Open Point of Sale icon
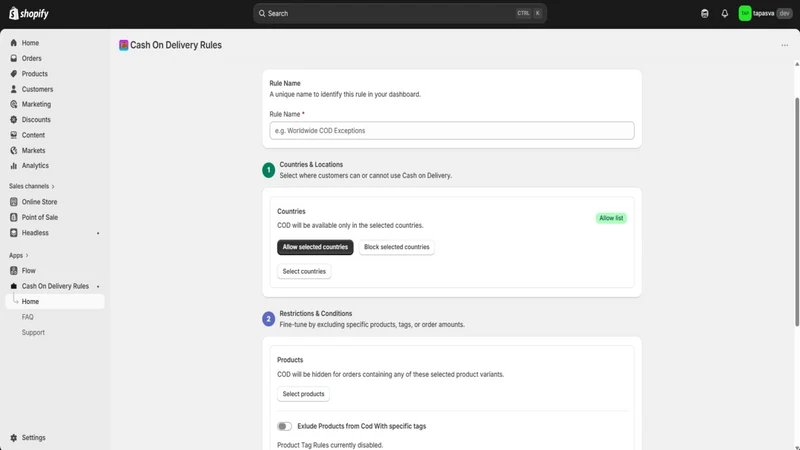Screen dimensions: 800x450 point(14,217)
